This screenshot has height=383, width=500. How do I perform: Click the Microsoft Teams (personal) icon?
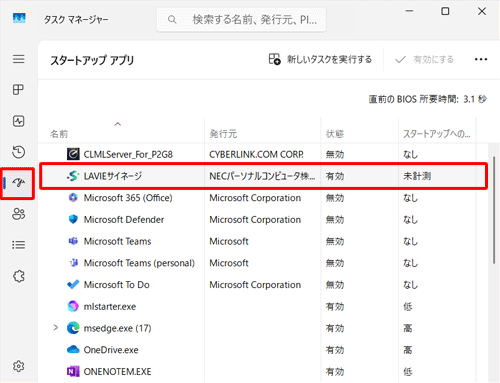73,263
